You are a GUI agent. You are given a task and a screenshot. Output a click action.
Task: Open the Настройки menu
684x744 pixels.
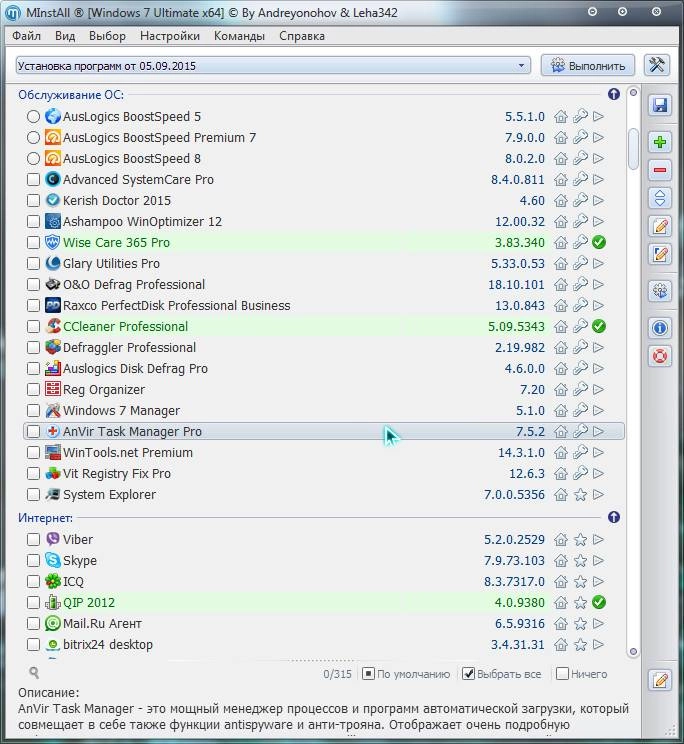coord(170,36)
